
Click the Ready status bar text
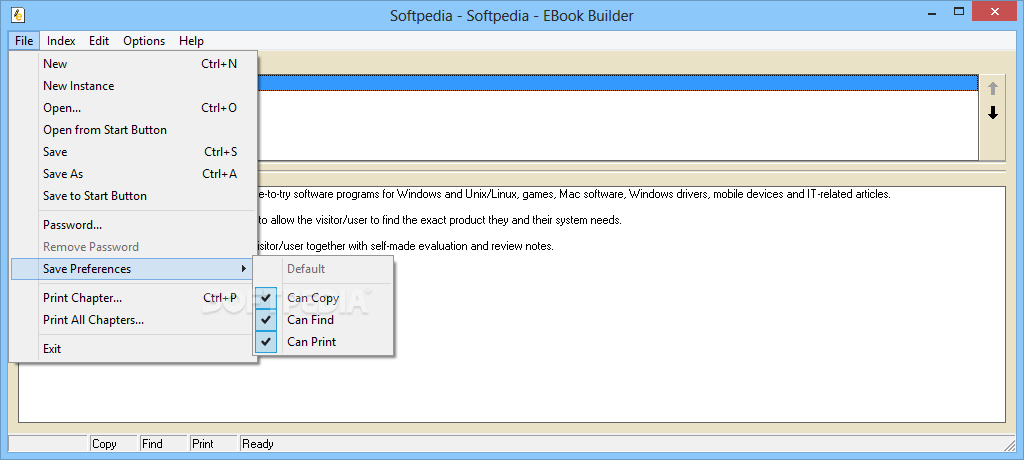pyautogui.click(x=258, y=444)
